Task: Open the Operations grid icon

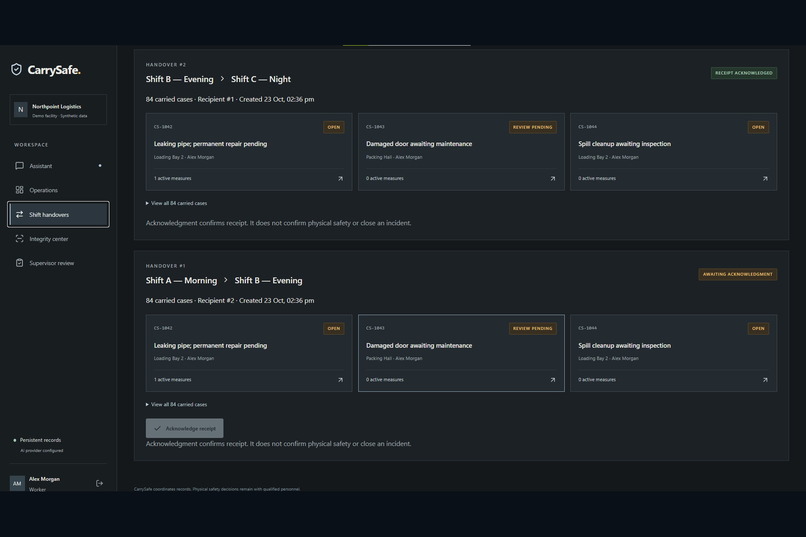Action: [20, 190]
